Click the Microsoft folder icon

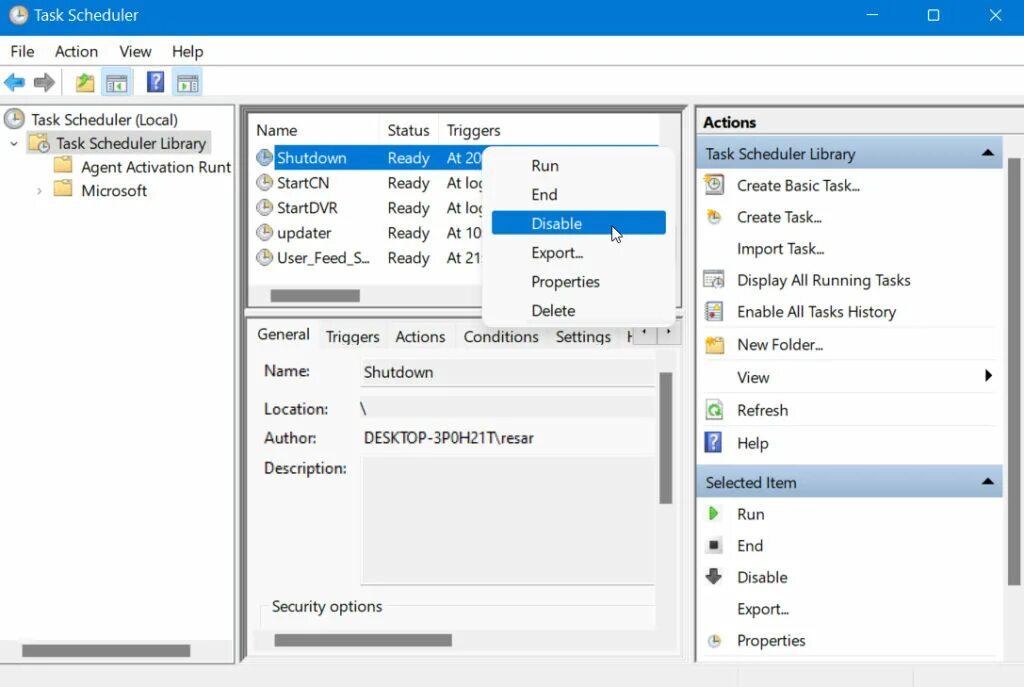pos(63,189)
